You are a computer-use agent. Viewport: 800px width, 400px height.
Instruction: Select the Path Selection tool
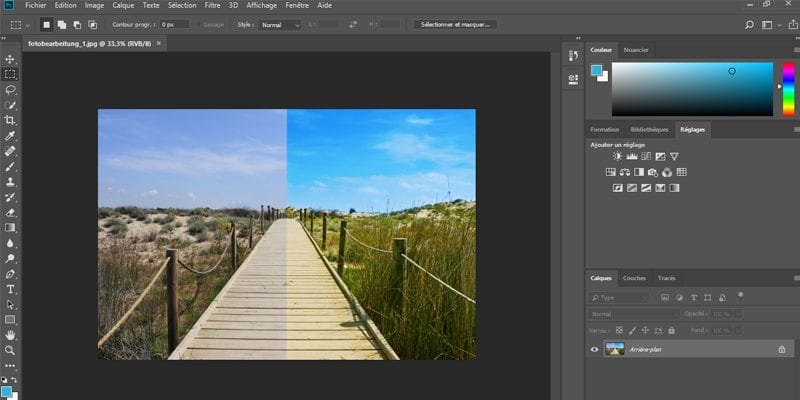[10, 305]
